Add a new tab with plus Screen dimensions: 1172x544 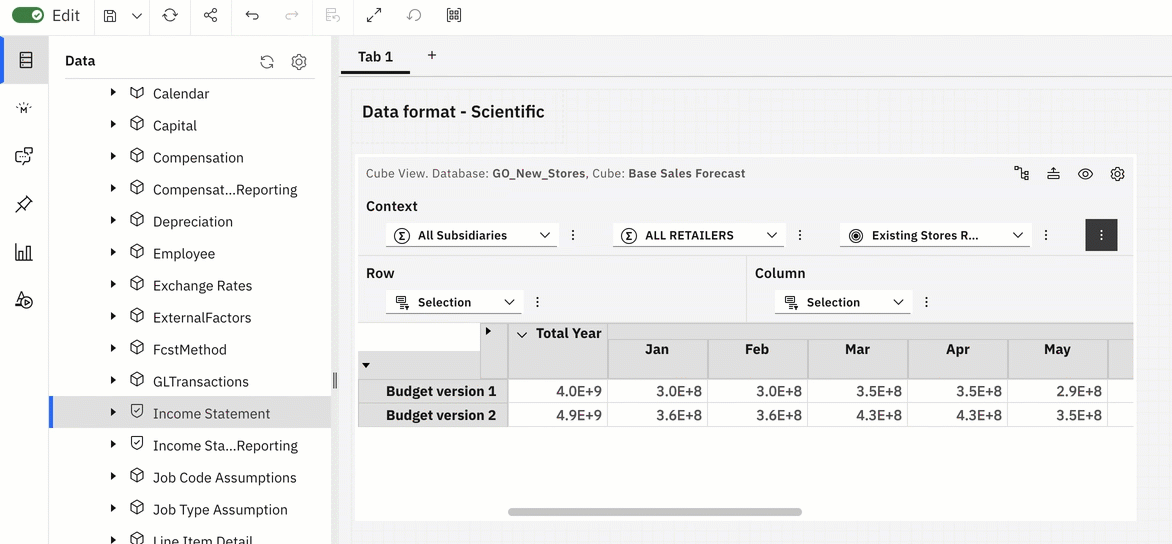click(432, 56)
